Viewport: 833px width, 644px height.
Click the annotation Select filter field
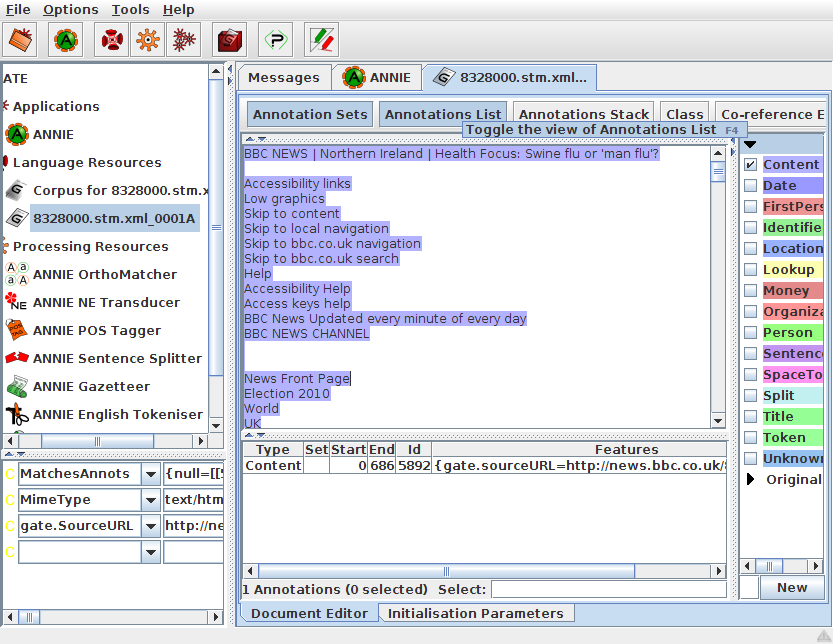click(609, 589)
